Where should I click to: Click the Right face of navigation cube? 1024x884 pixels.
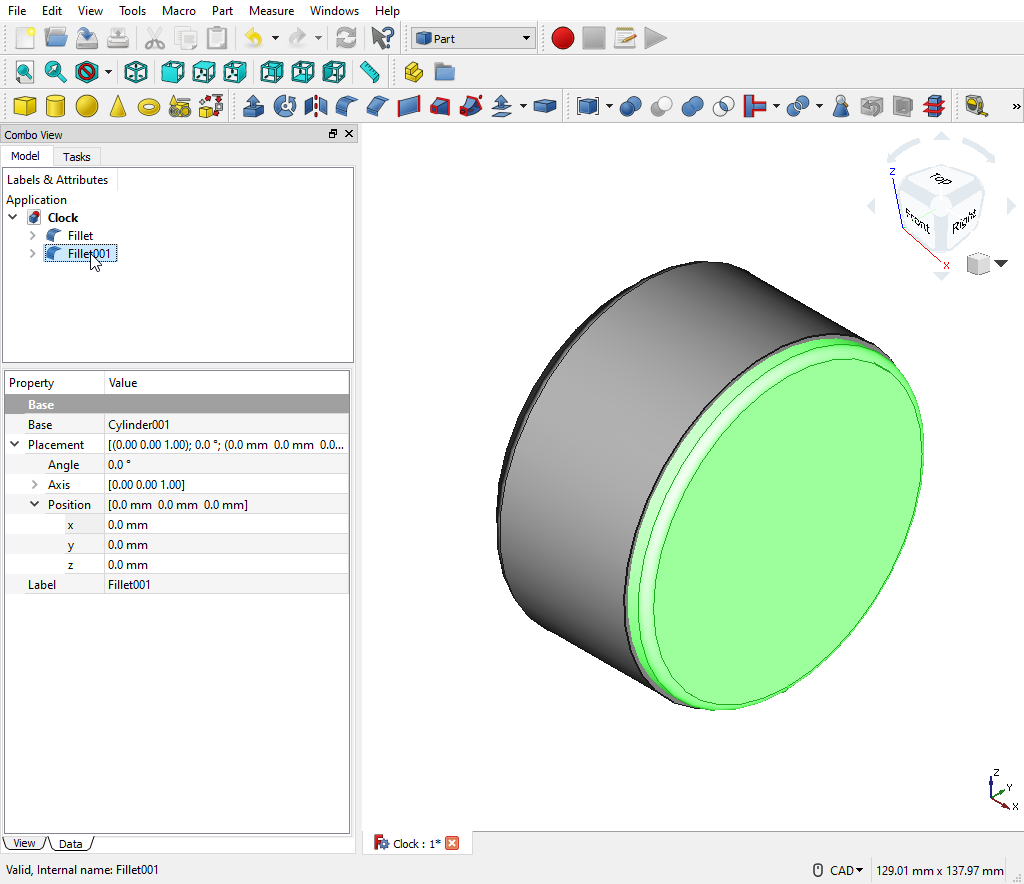[x=964, y=221]
